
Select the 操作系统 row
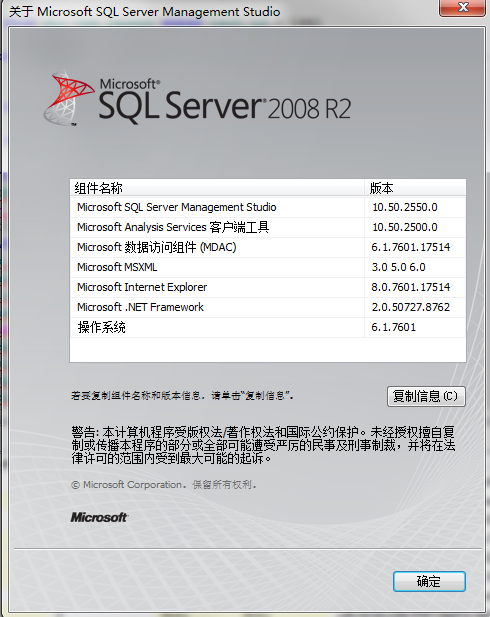click(x=268, y=327)
